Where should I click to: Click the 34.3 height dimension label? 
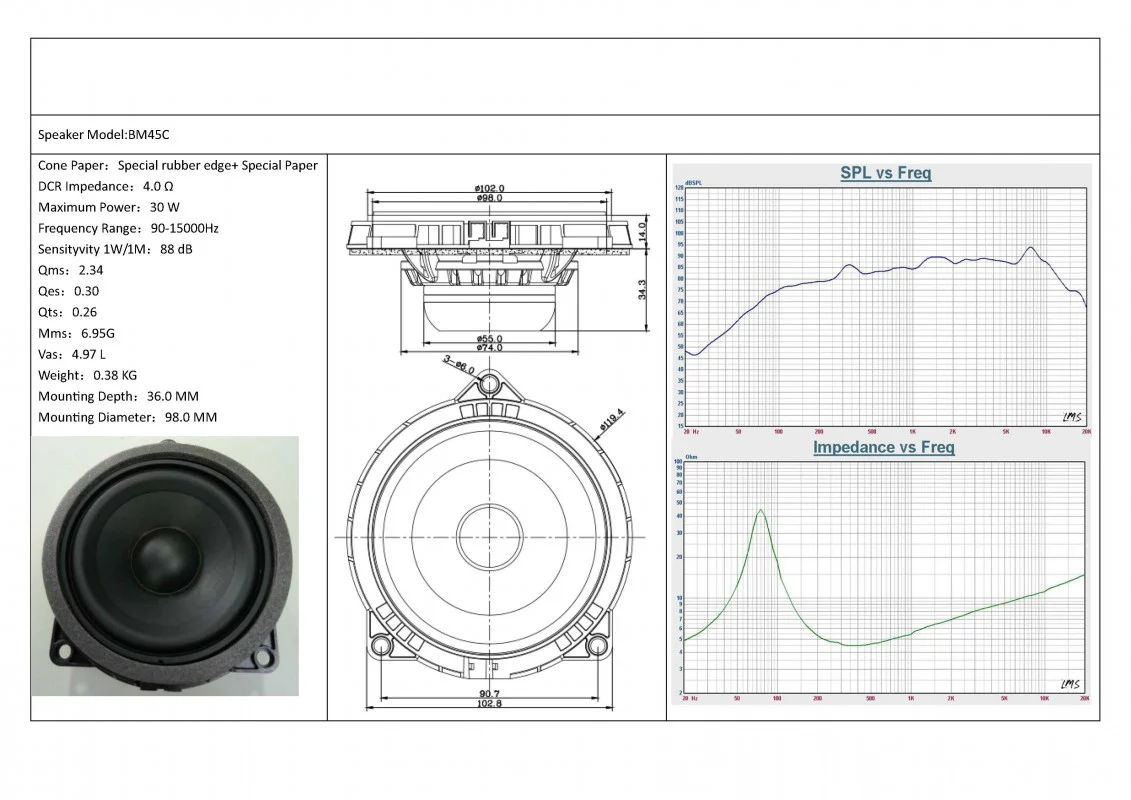click(x=642, y=290)
